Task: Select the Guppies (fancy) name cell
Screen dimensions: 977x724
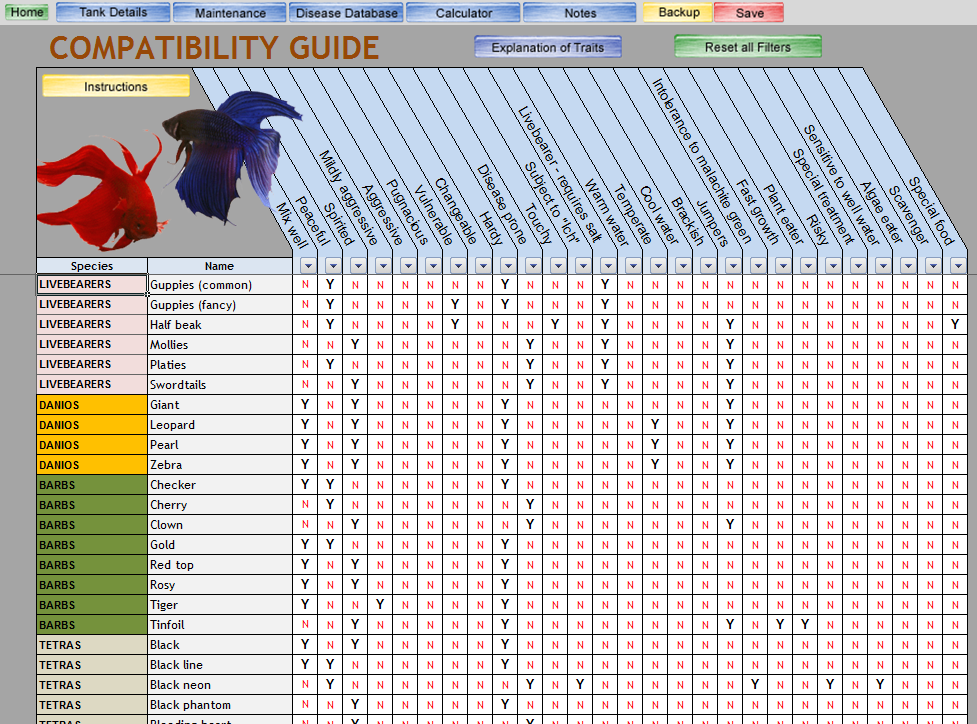Action: pos(218,304)
